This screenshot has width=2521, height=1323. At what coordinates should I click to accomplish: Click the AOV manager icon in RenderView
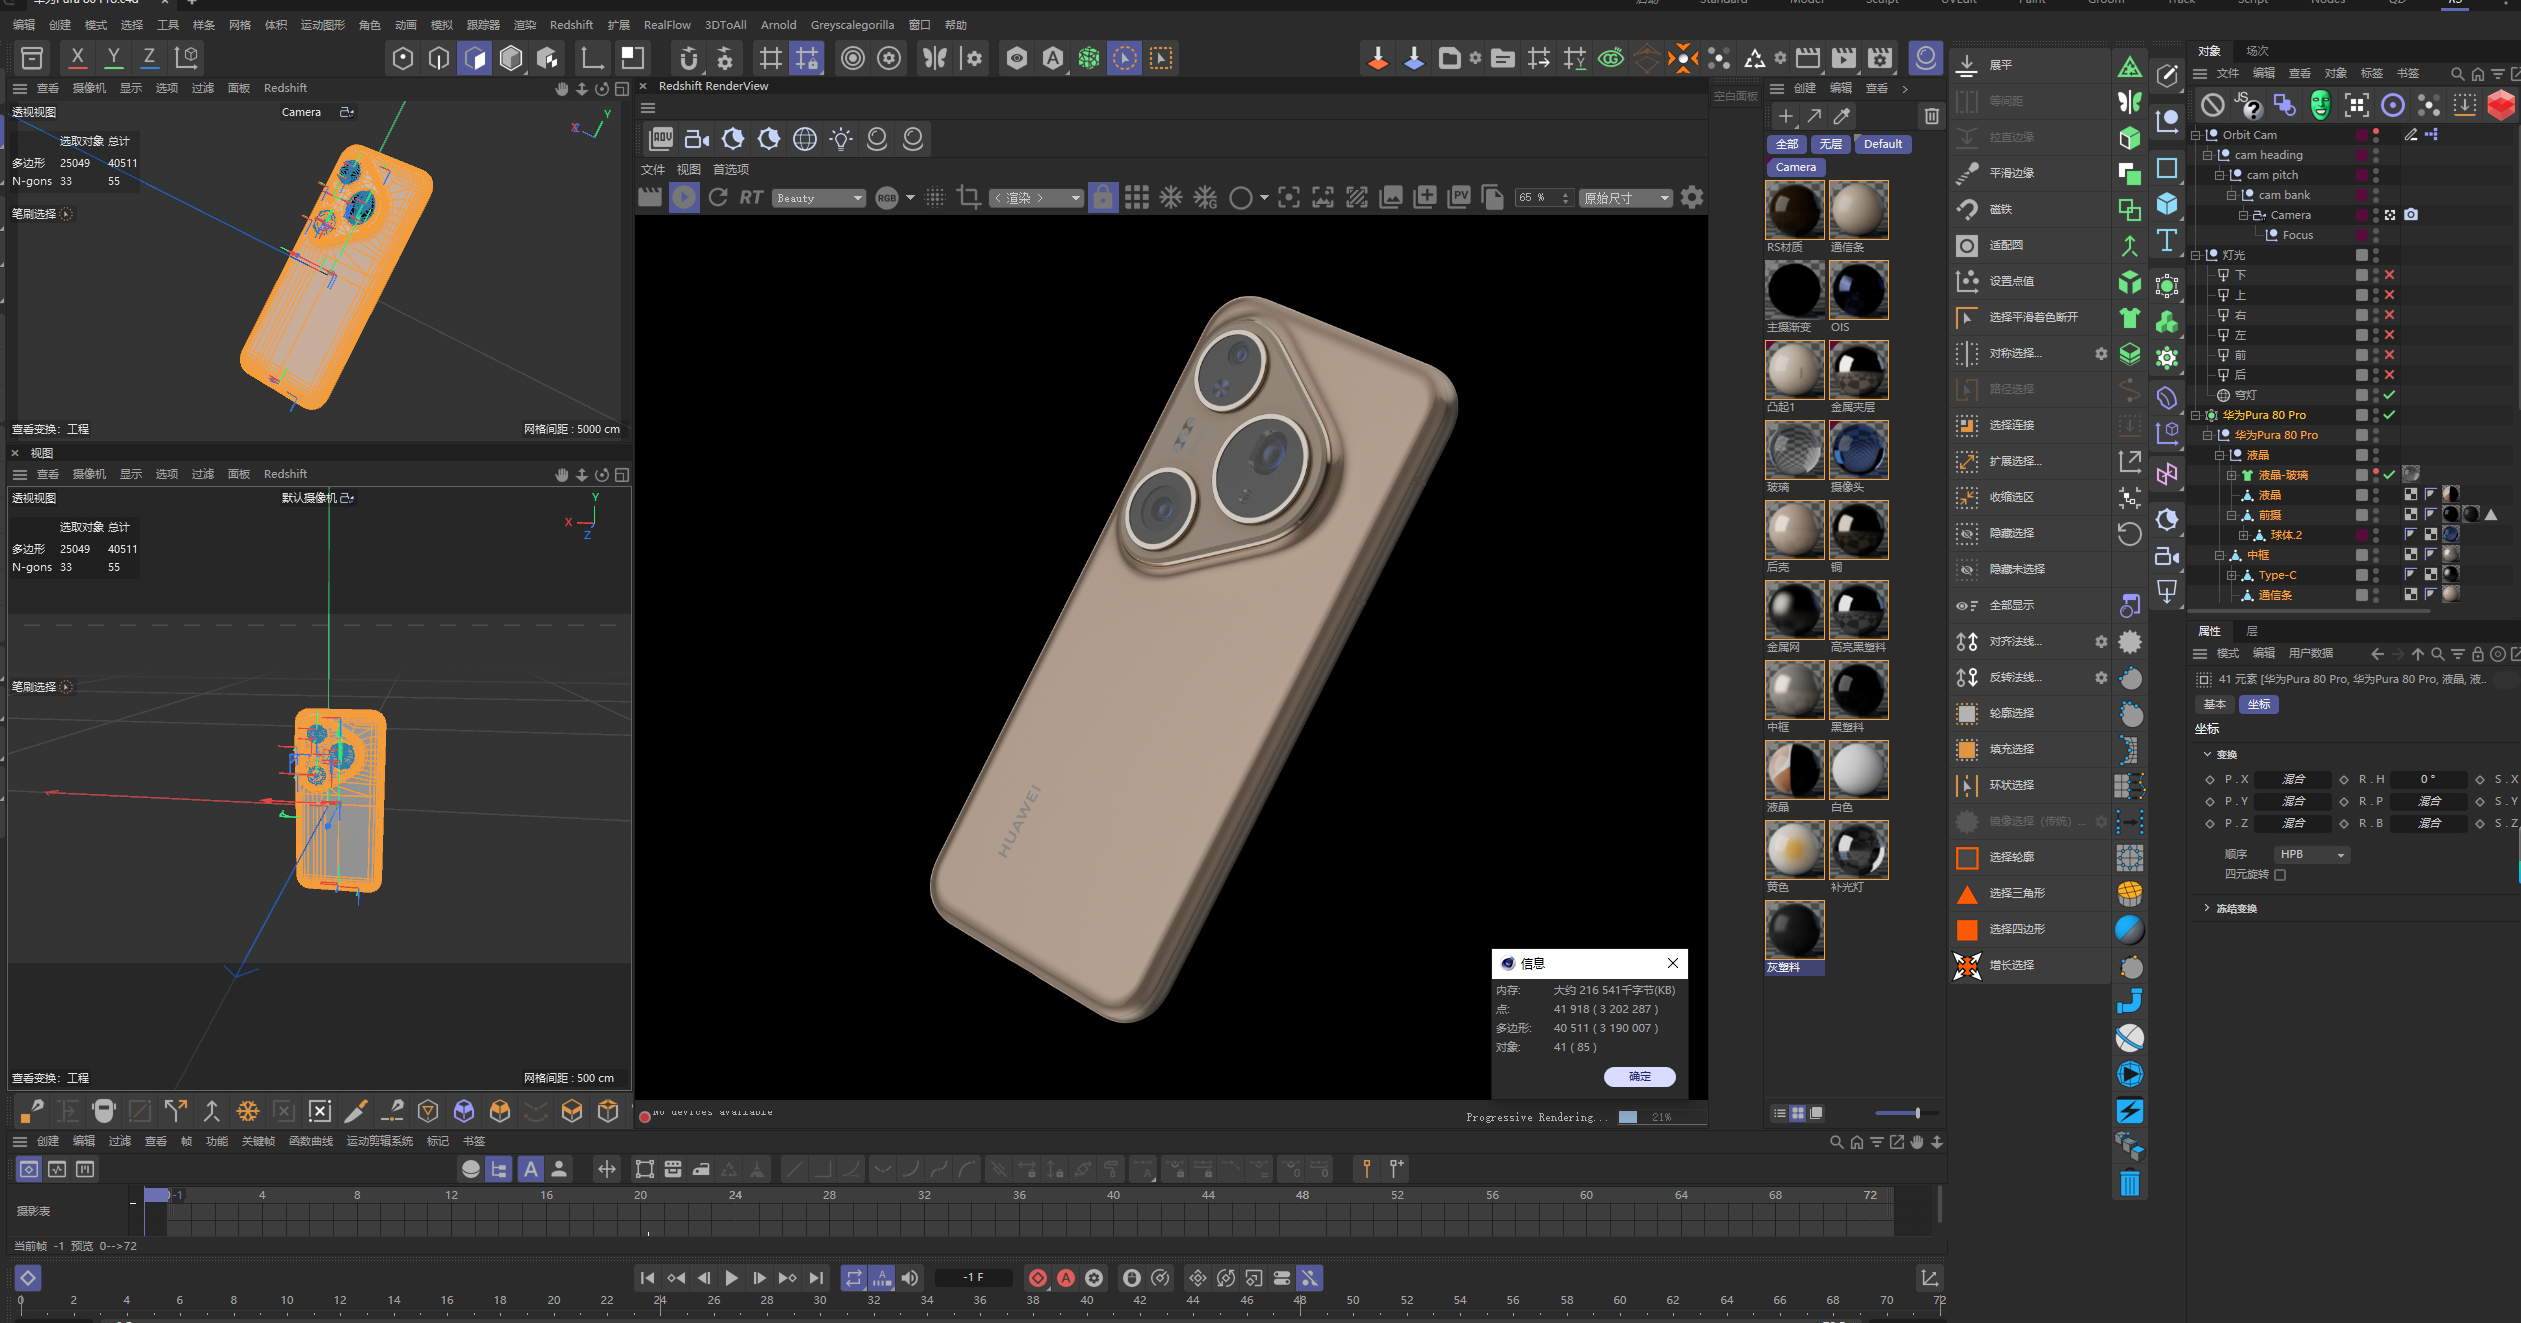[661, 139]
